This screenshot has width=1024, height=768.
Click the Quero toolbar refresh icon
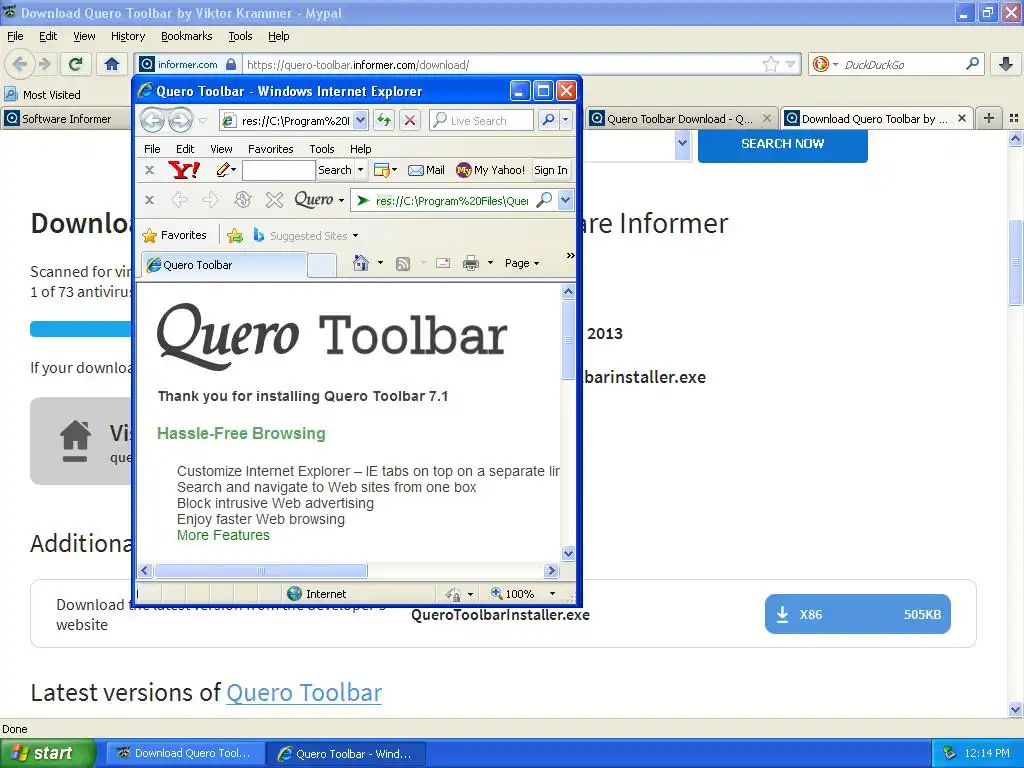tap(243, 200)
